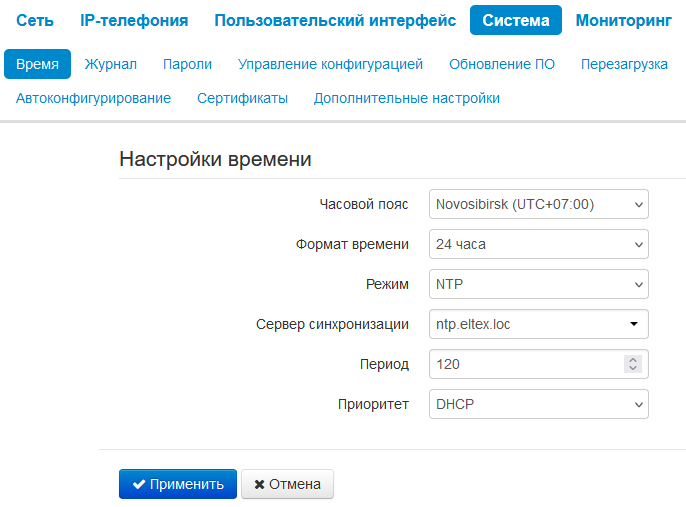The width and height of the screenshot is (686, 507).
Task: Go to the Мониторинг tab
Action: [624, 20]
